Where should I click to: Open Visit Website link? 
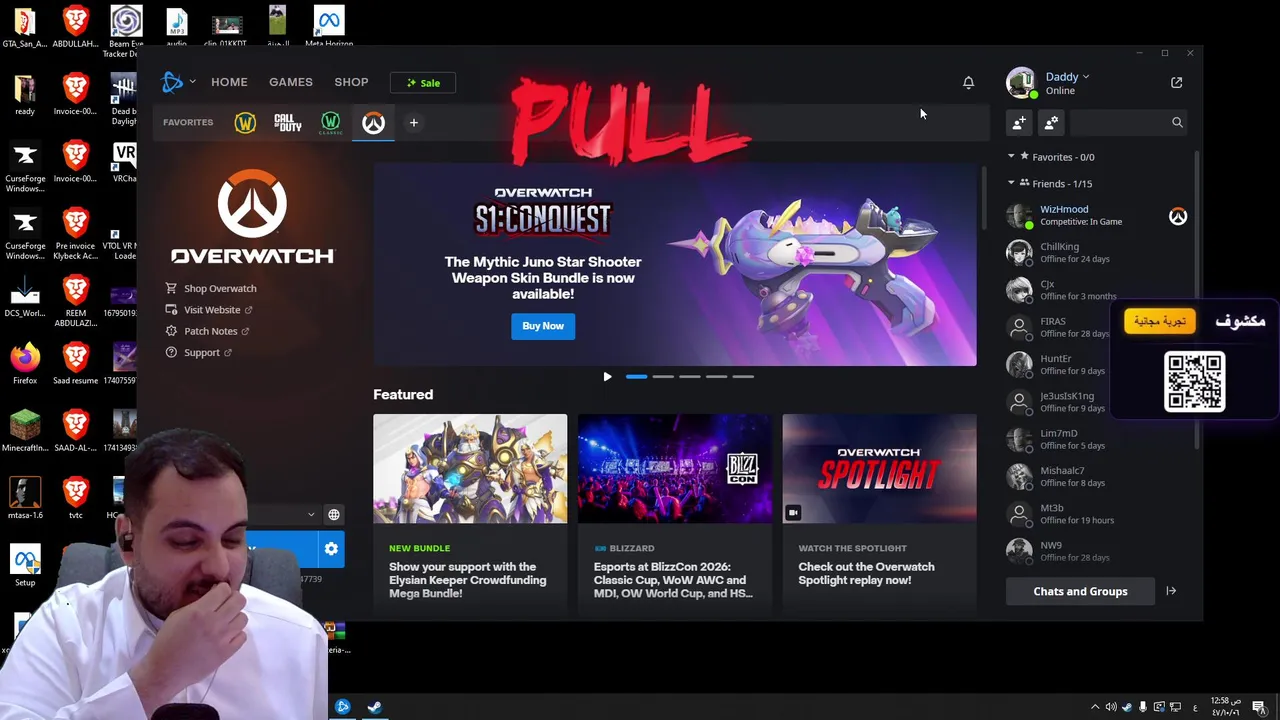click(x=209, y=310)
